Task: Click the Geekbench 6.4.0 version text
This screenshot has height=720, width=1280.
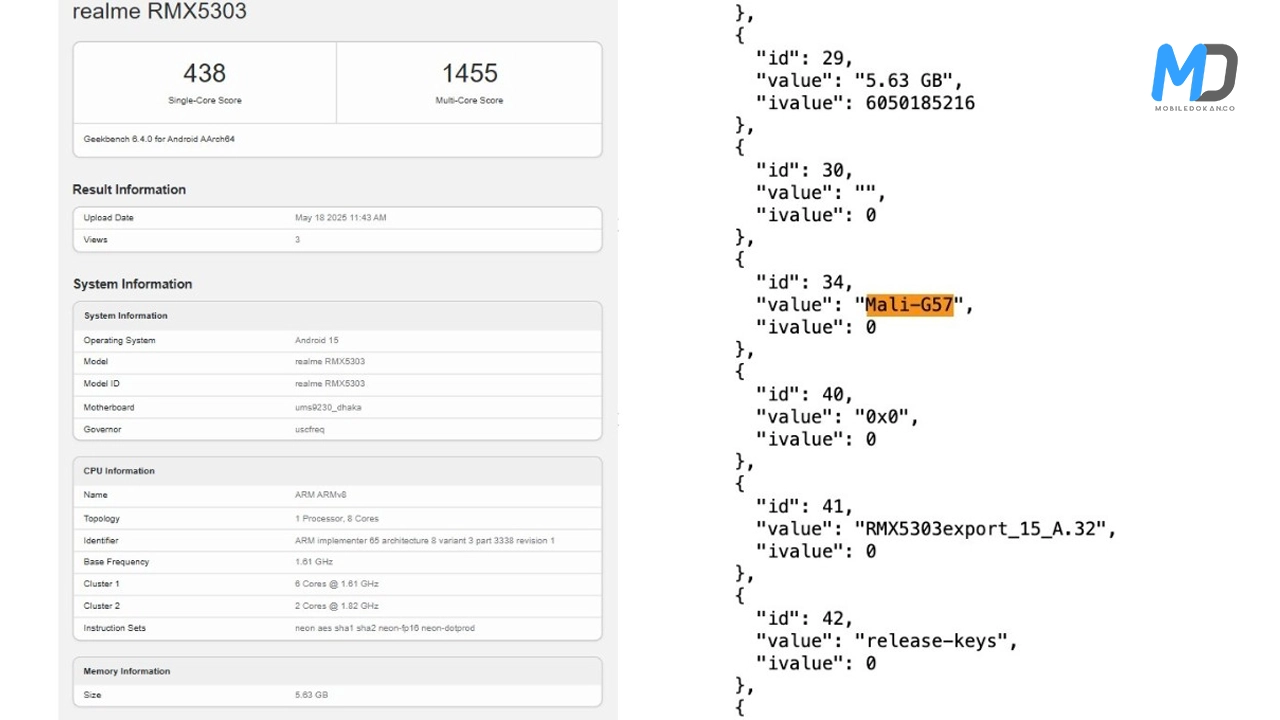Action: pyautogui.click(x=159, y=139)
